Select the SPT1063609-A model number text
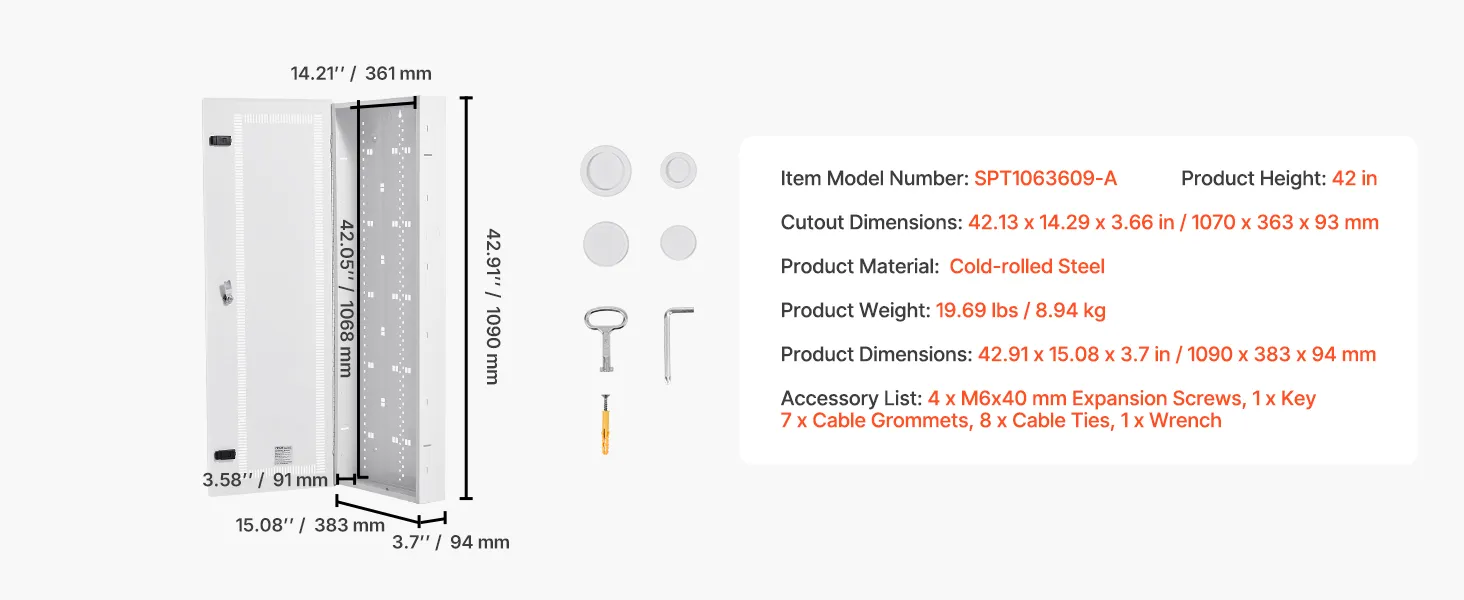 (x=1045, y=179)
